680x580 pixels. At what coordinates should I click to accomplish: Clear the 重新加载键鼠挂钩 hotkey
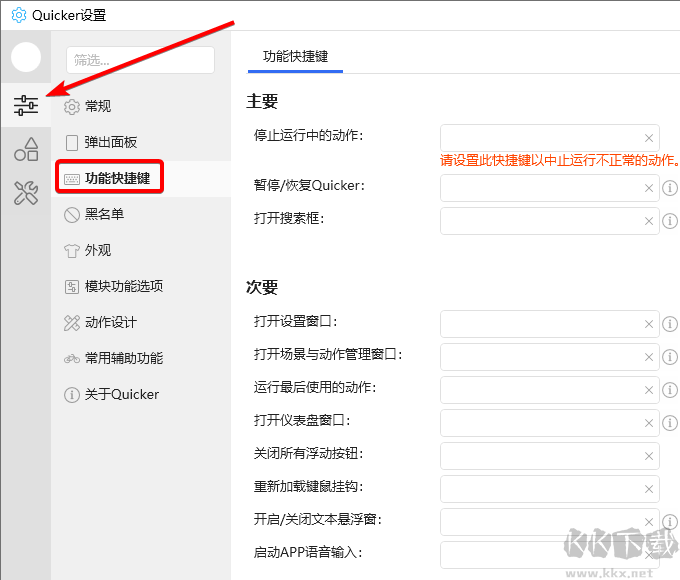click(649, 489)
